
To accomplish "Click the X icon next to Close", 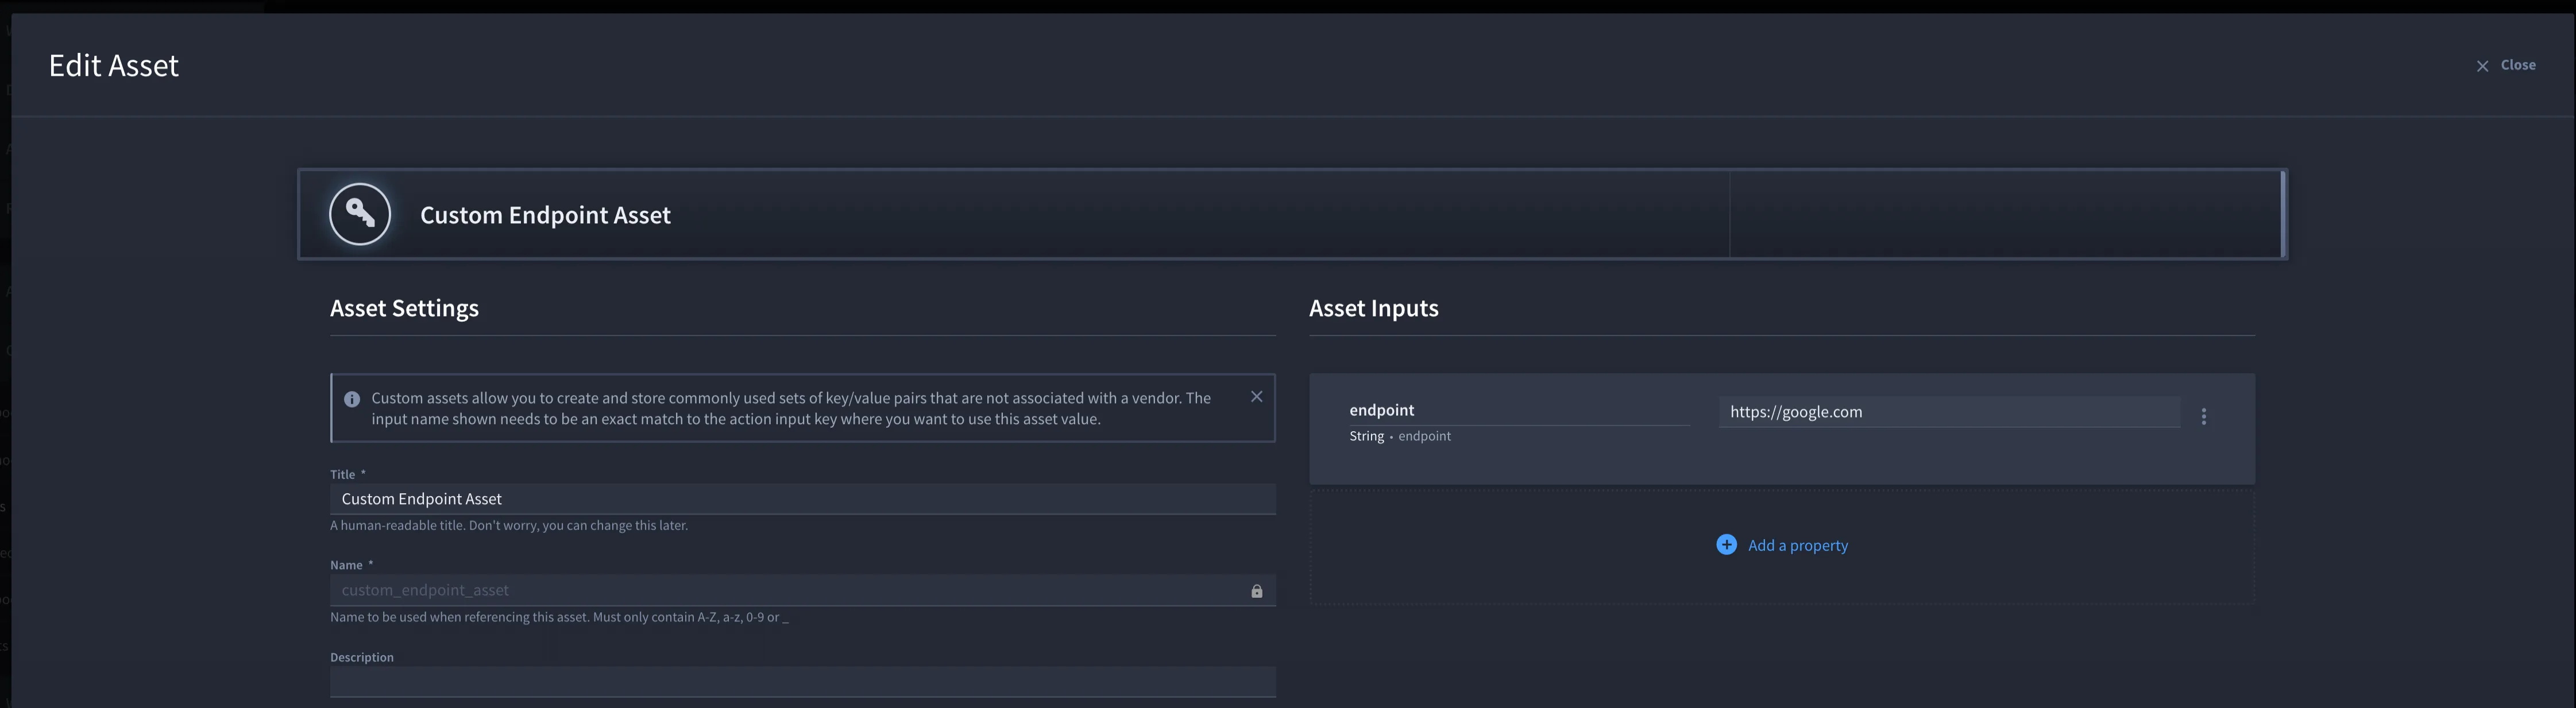I will (x=2482, y=66).
